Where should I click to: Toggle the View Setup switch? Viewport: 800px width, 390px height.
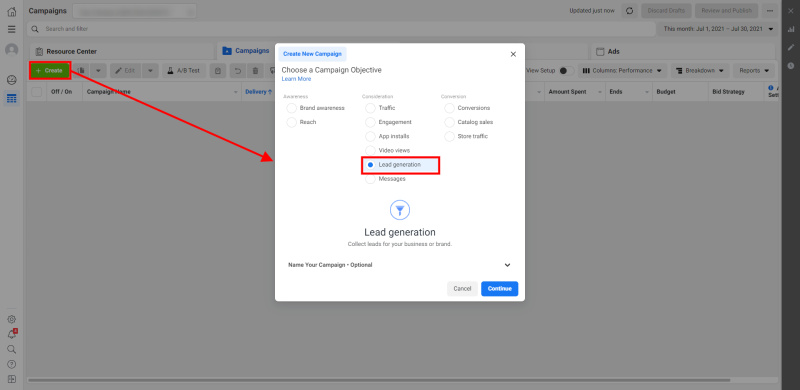point(566,70)
